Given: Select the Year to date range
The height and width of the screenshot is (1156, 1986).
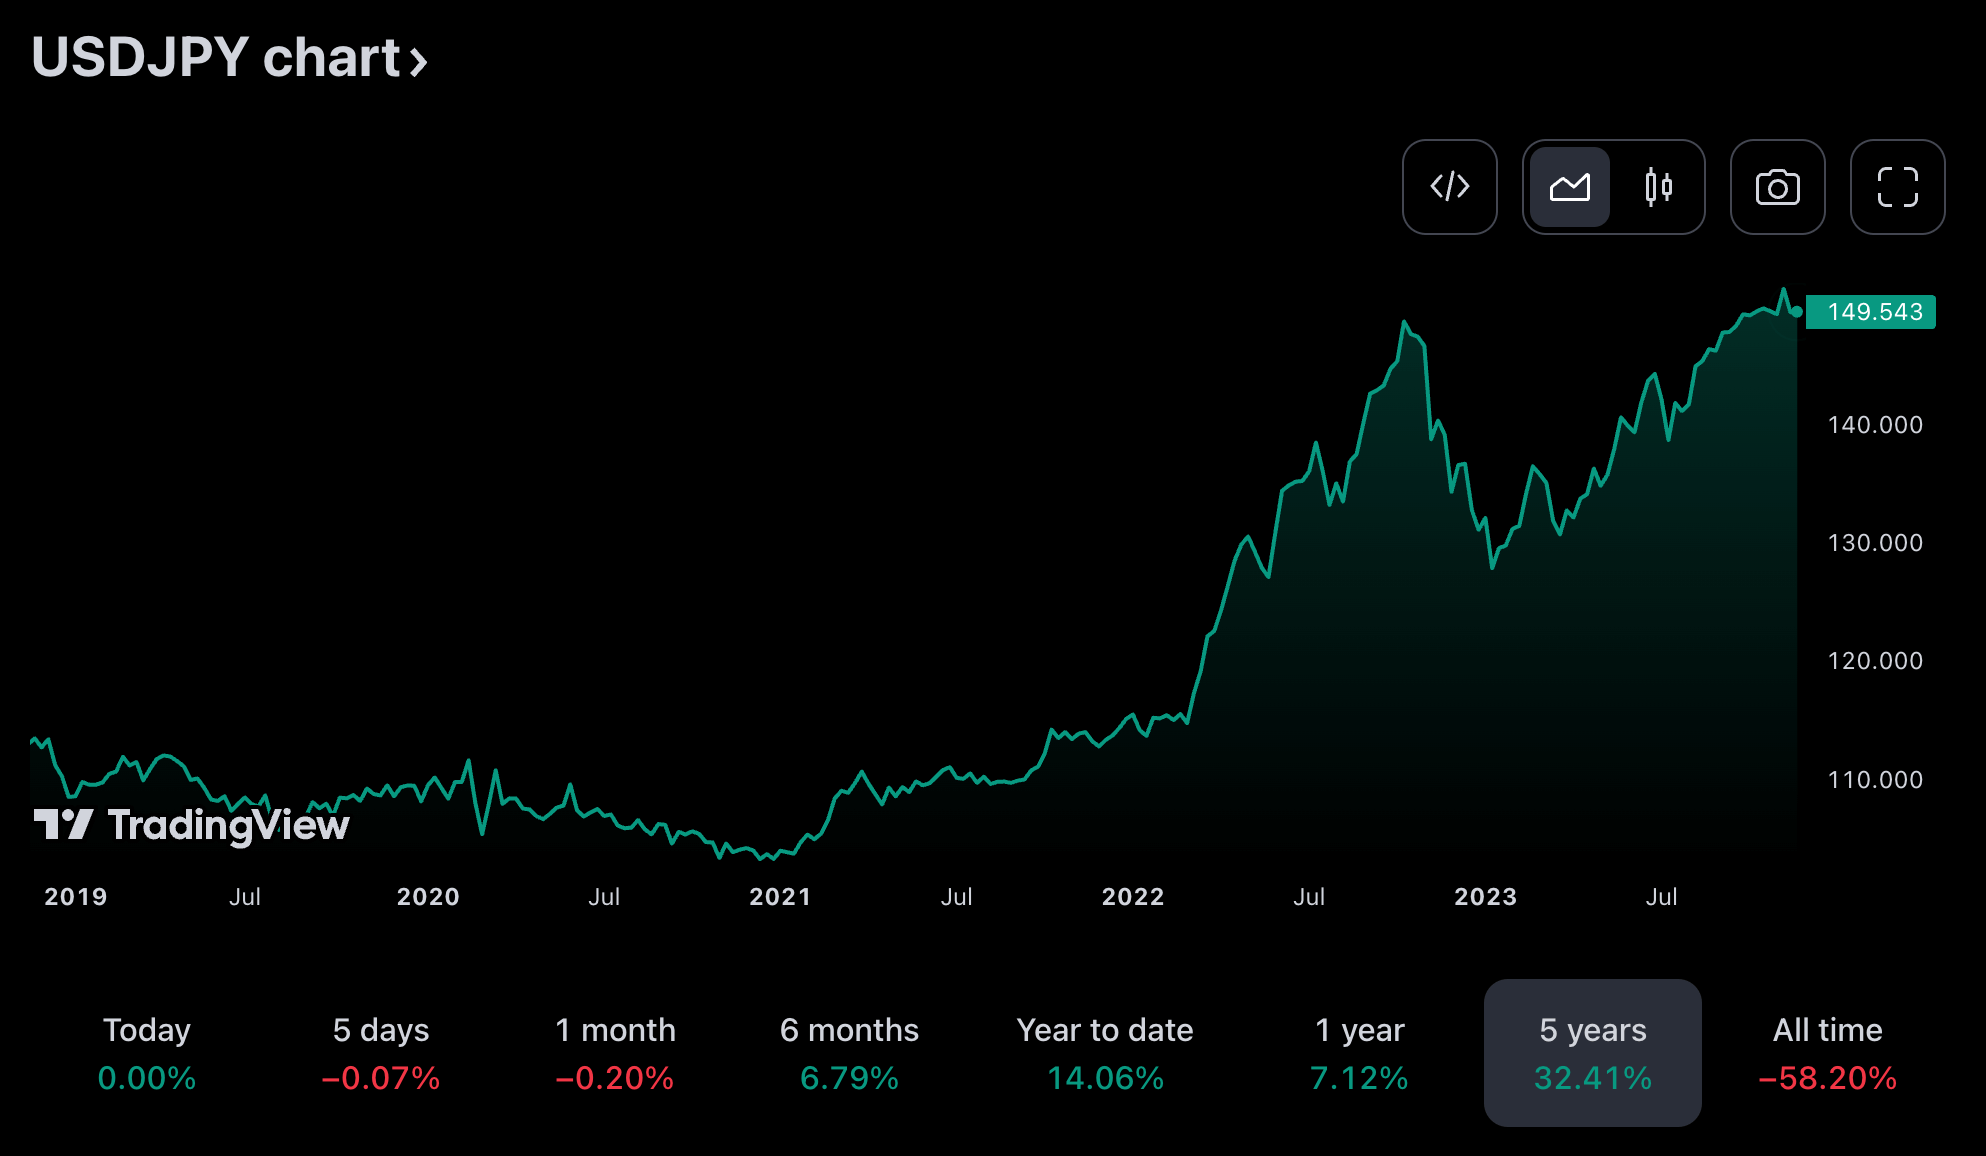Looking at the screenshot, I should pyautogui.click(x=1105, y=1053).
